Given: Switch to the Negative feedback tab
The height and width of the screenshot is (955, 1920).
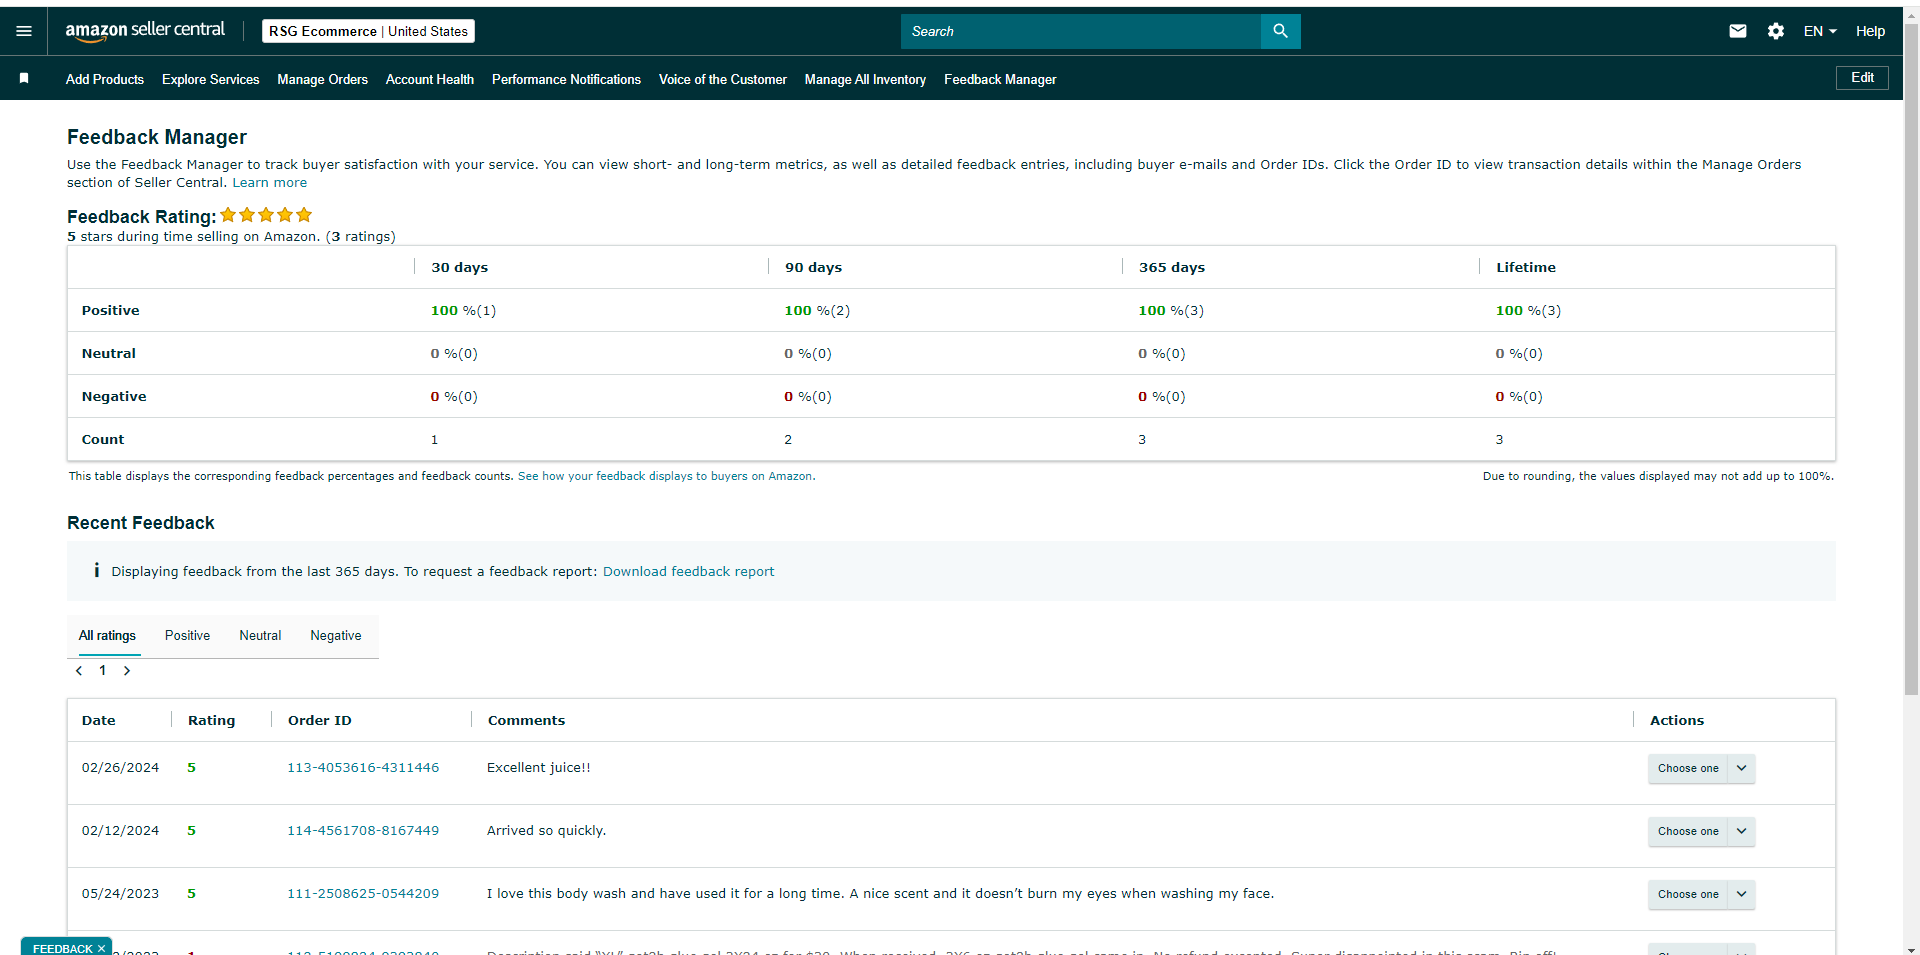Looking at the screenshot, I should (336, 636).
